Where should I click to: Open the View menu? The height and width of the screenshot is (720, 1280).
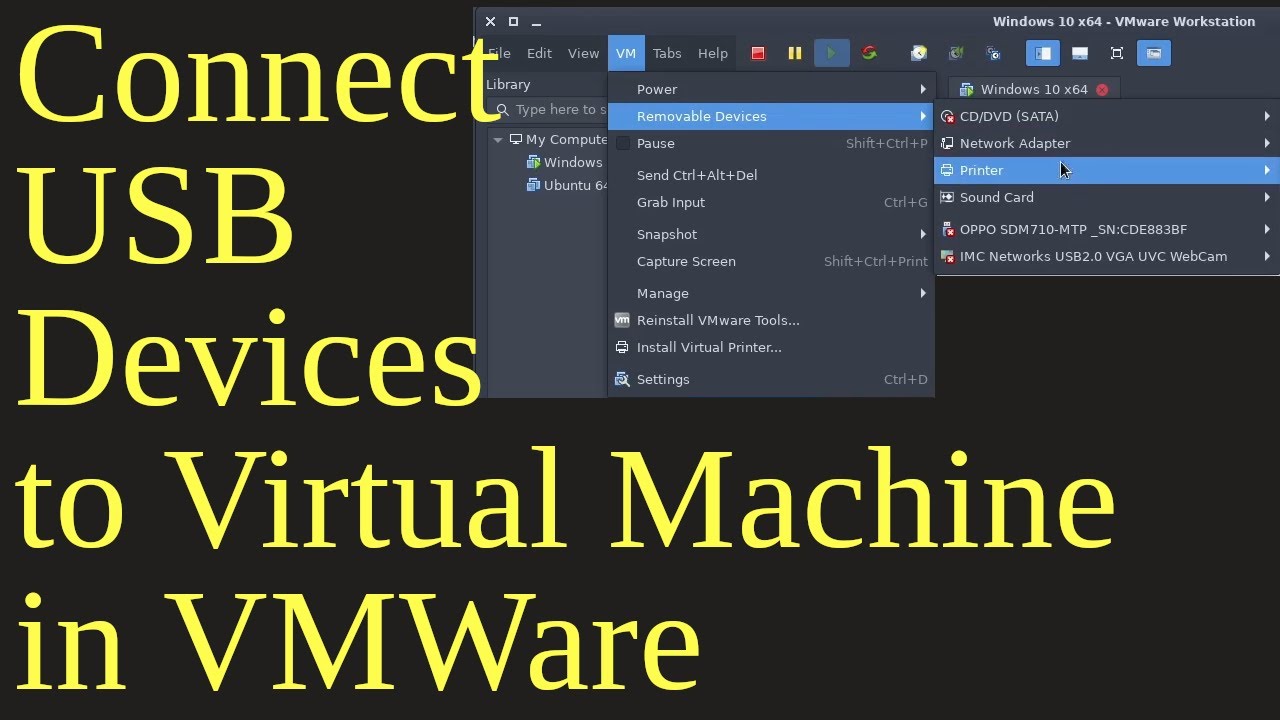click(583, 53)
